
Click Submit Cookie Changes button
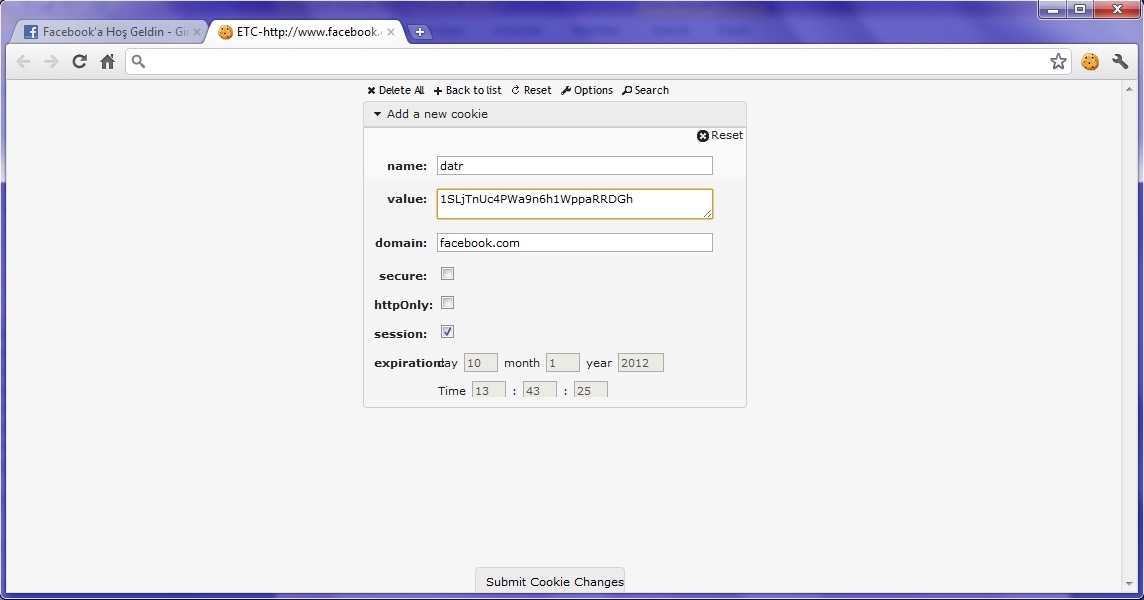[x=554, y=581]
